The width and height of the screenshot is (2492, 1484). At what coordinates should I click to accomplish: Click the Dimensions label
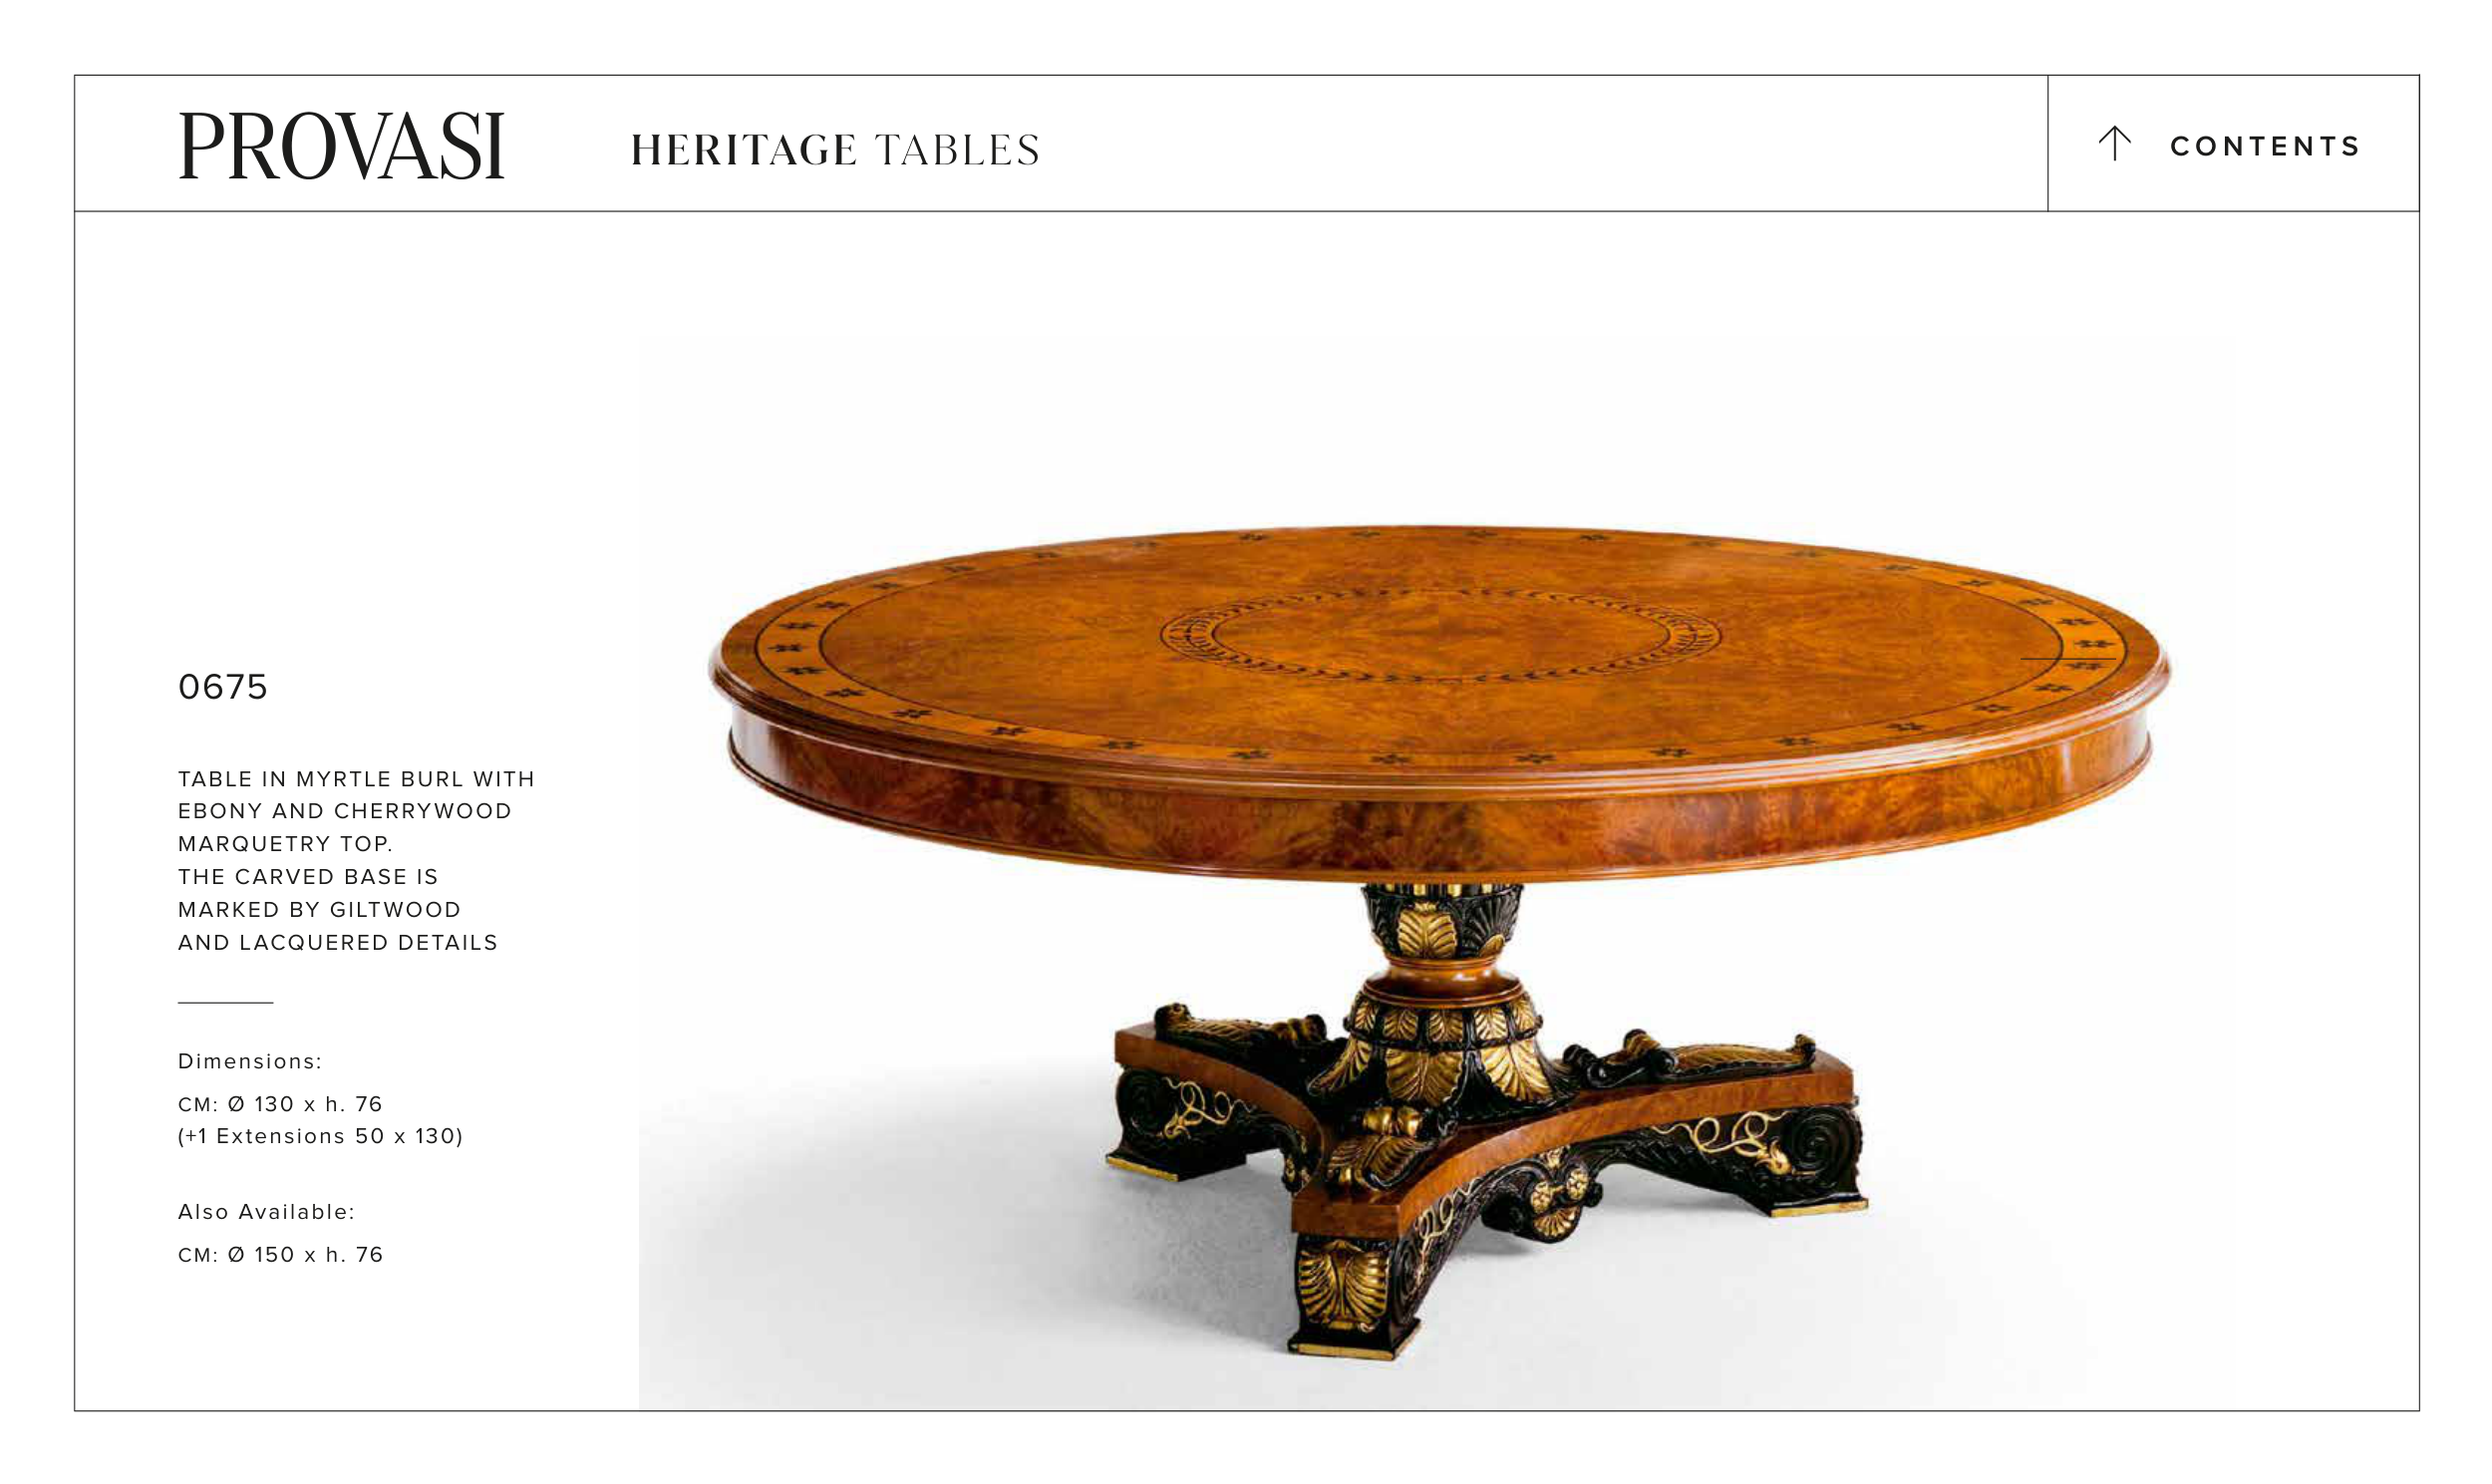(x=250, y=1061)
